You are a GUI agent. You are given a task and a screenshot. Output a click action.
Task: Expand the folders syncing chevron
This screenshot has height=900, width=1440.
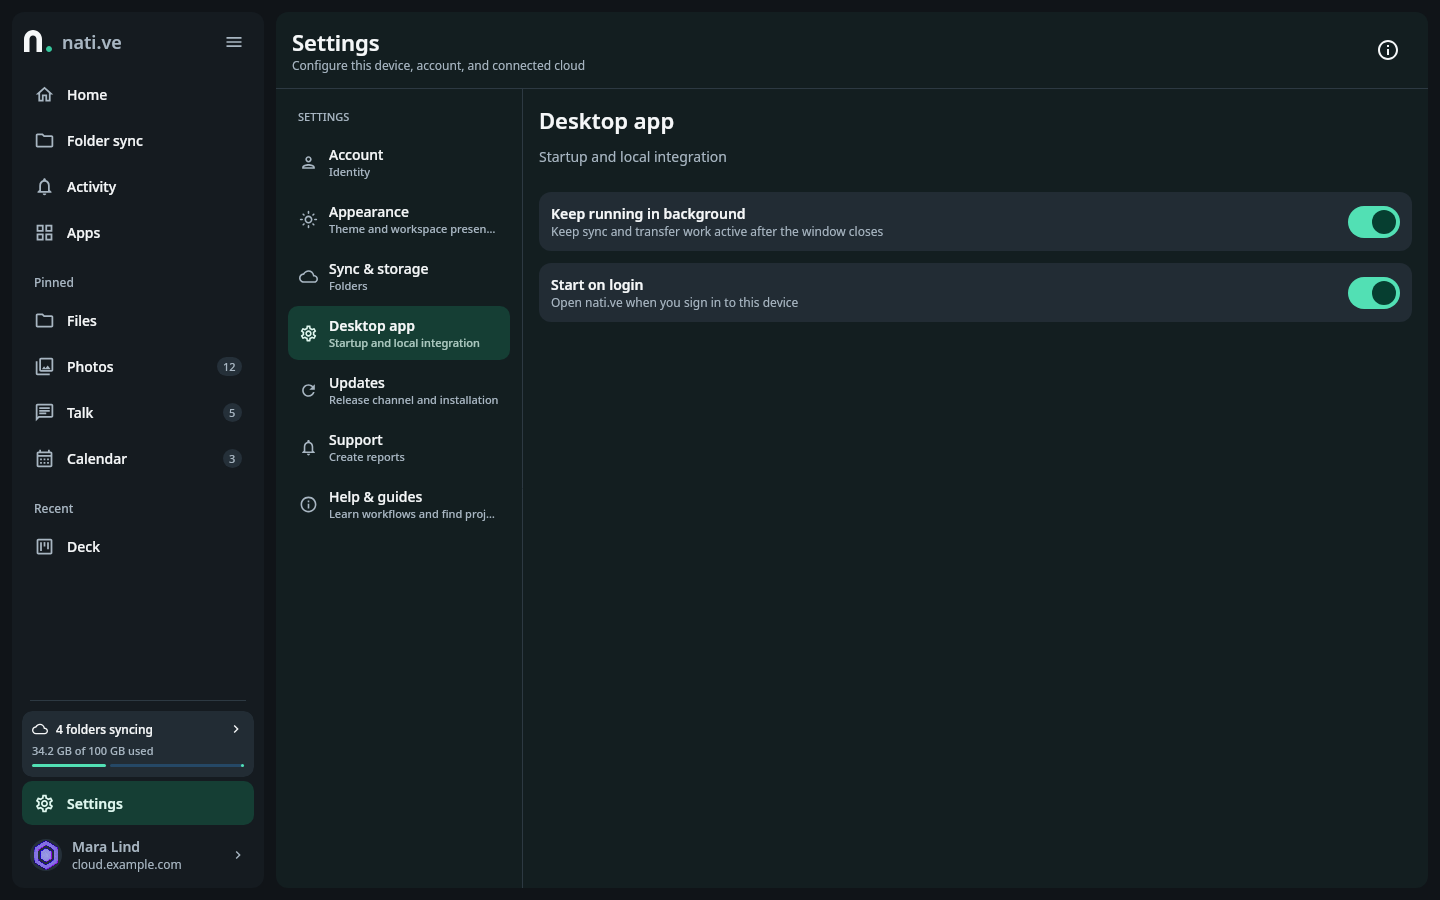point(236,730)
